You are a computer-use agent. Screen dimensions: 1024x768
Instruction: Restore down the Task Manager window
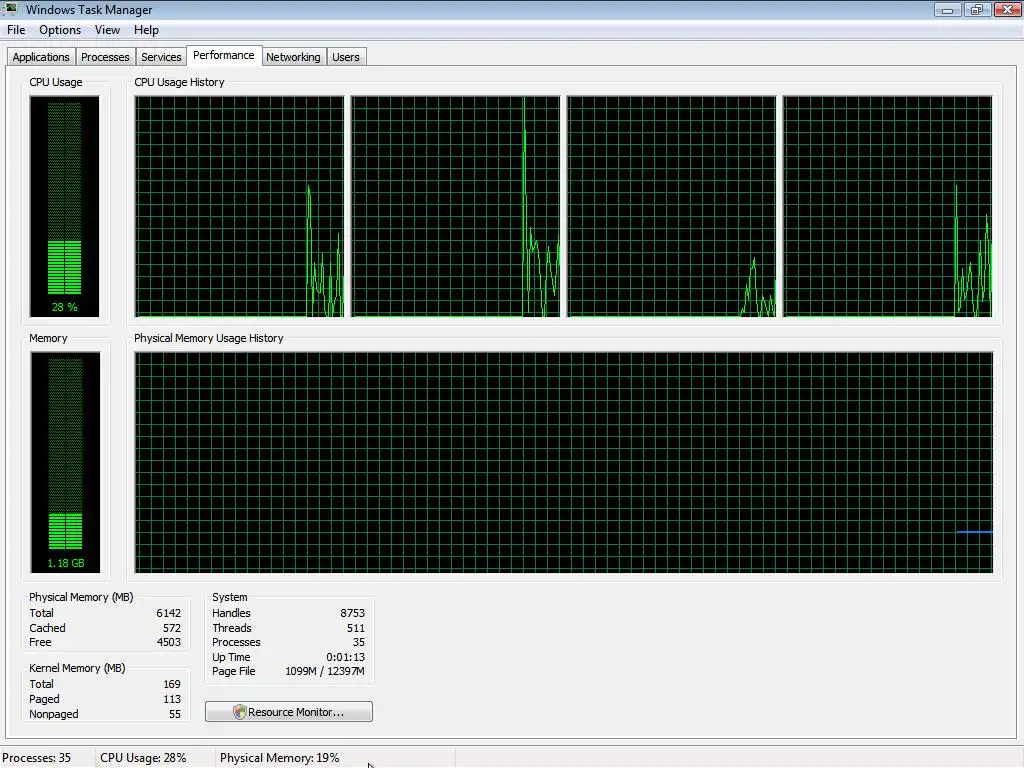click(x=976, y=10)
